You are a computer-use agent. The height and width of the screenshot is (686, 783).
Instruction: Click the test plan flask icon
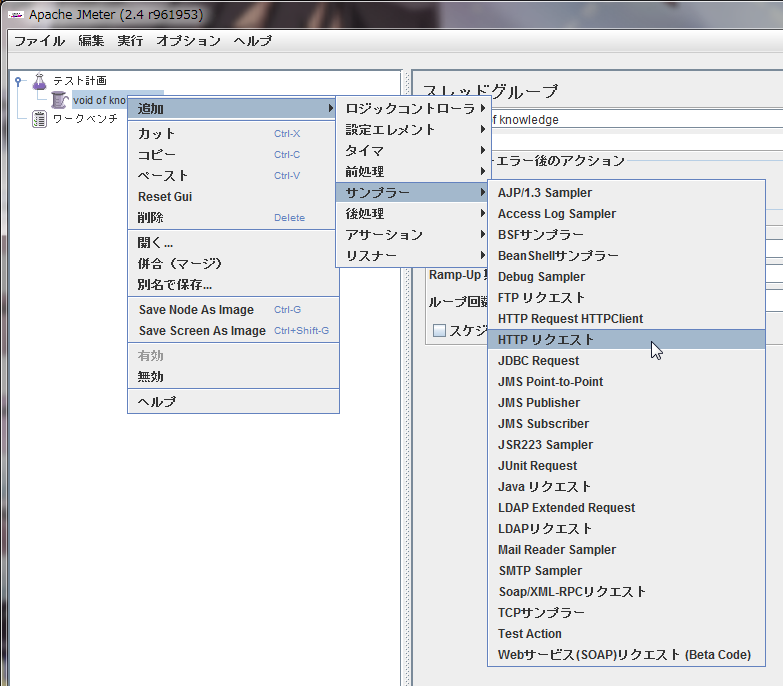[x=39, y=81]
